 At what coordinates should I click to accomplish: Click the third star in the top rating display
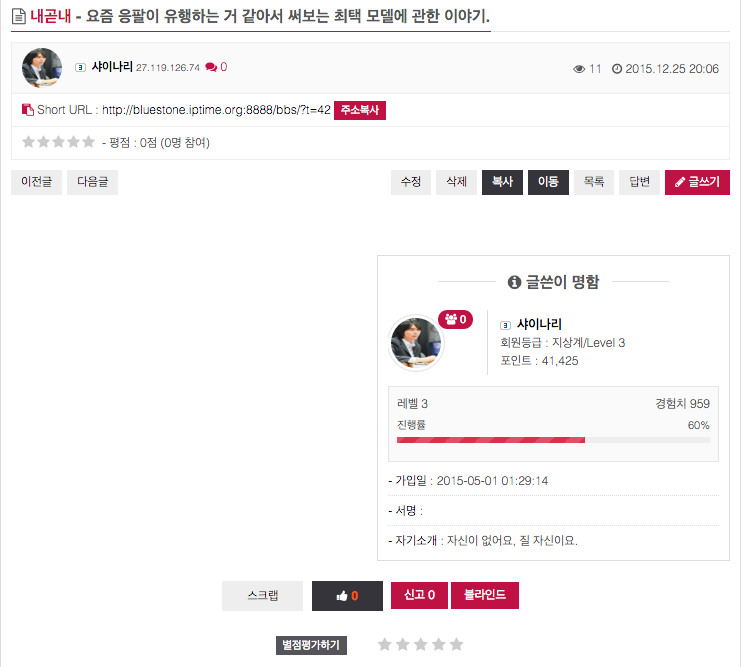pos(58,142)
